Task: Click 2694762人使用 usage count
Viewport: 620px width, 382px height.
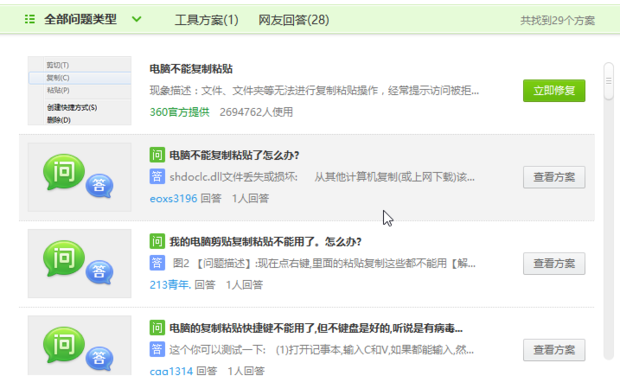Action: pos(256,112)
